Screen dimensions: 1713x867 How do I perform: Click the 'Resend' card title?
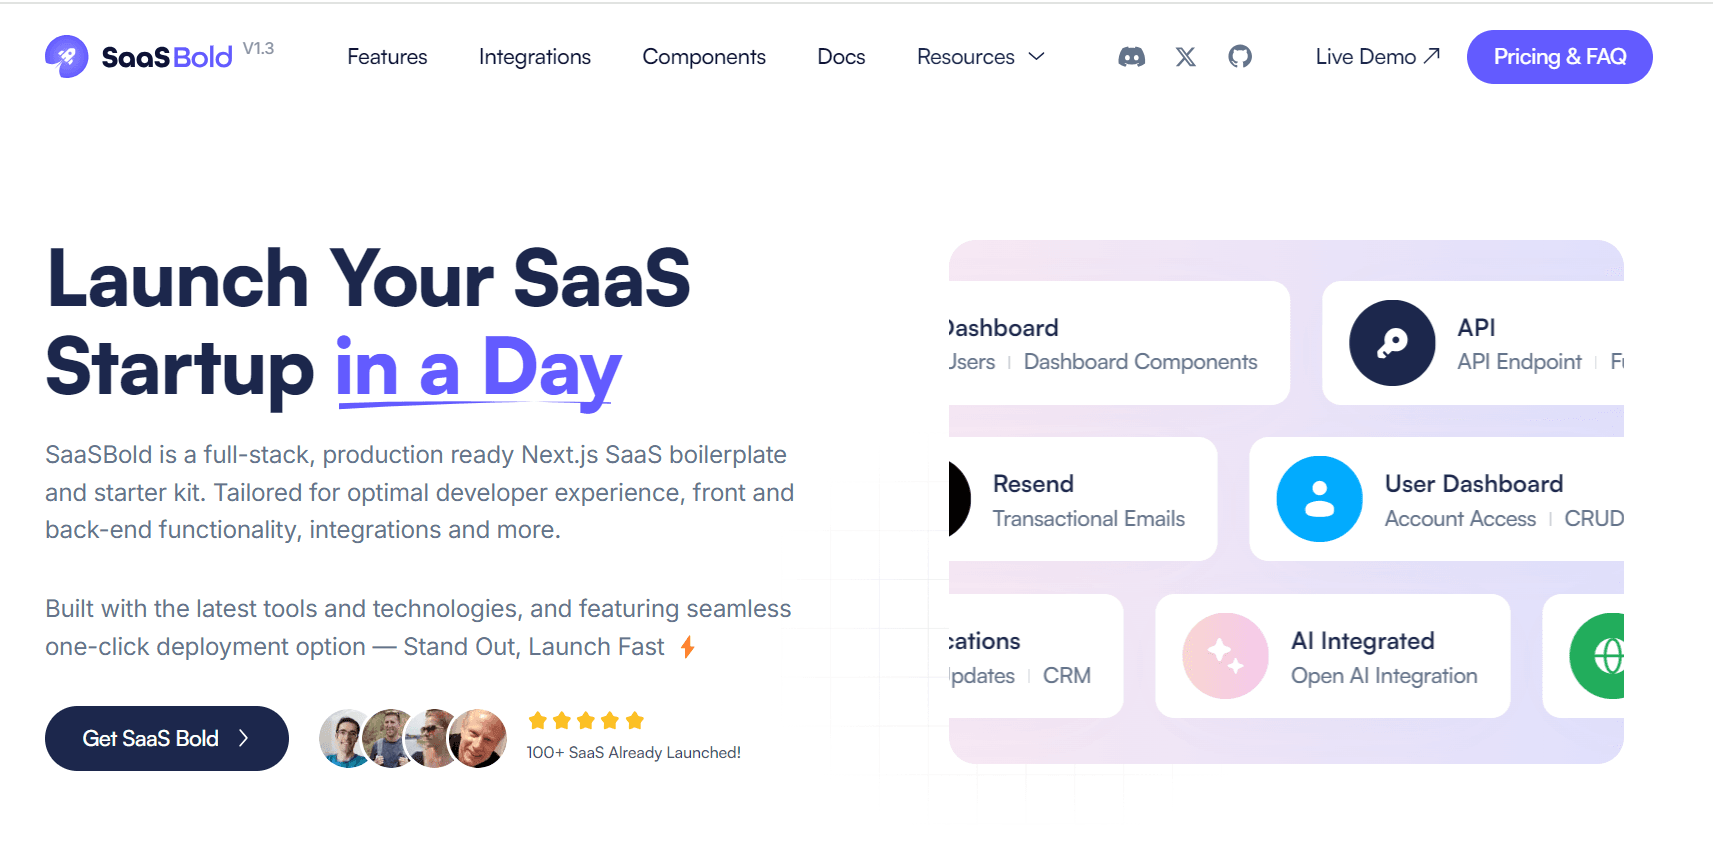pyautogui.click(x=1033, y=484)
